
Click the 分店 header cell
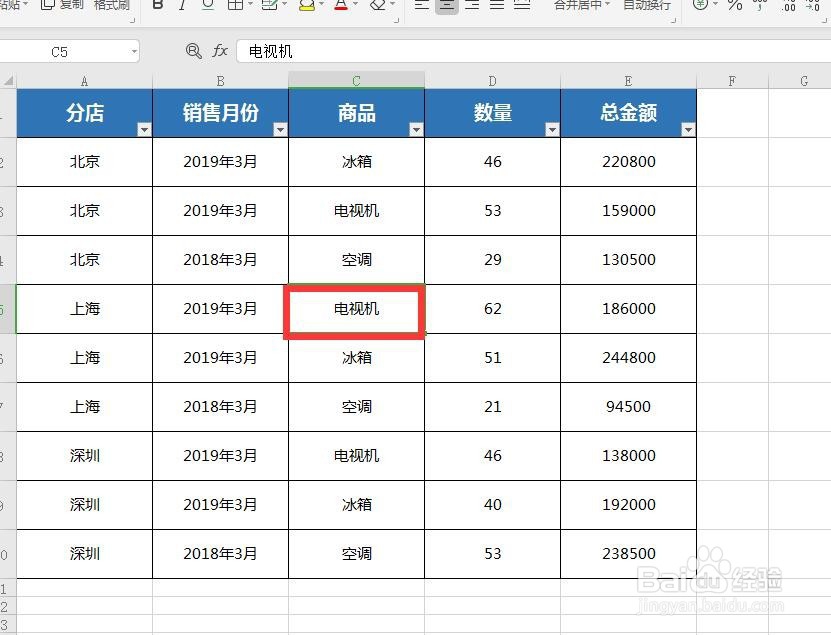(x=84, y=113)
